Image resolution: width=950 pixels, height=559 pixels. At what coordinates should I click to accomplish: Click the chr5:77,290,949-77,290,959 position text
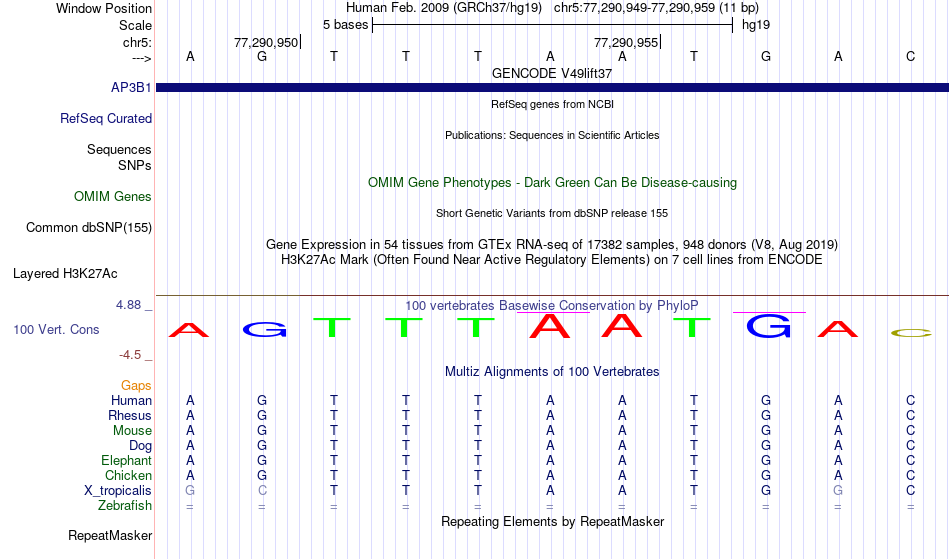pyautogui.click(x=656, y=8)
